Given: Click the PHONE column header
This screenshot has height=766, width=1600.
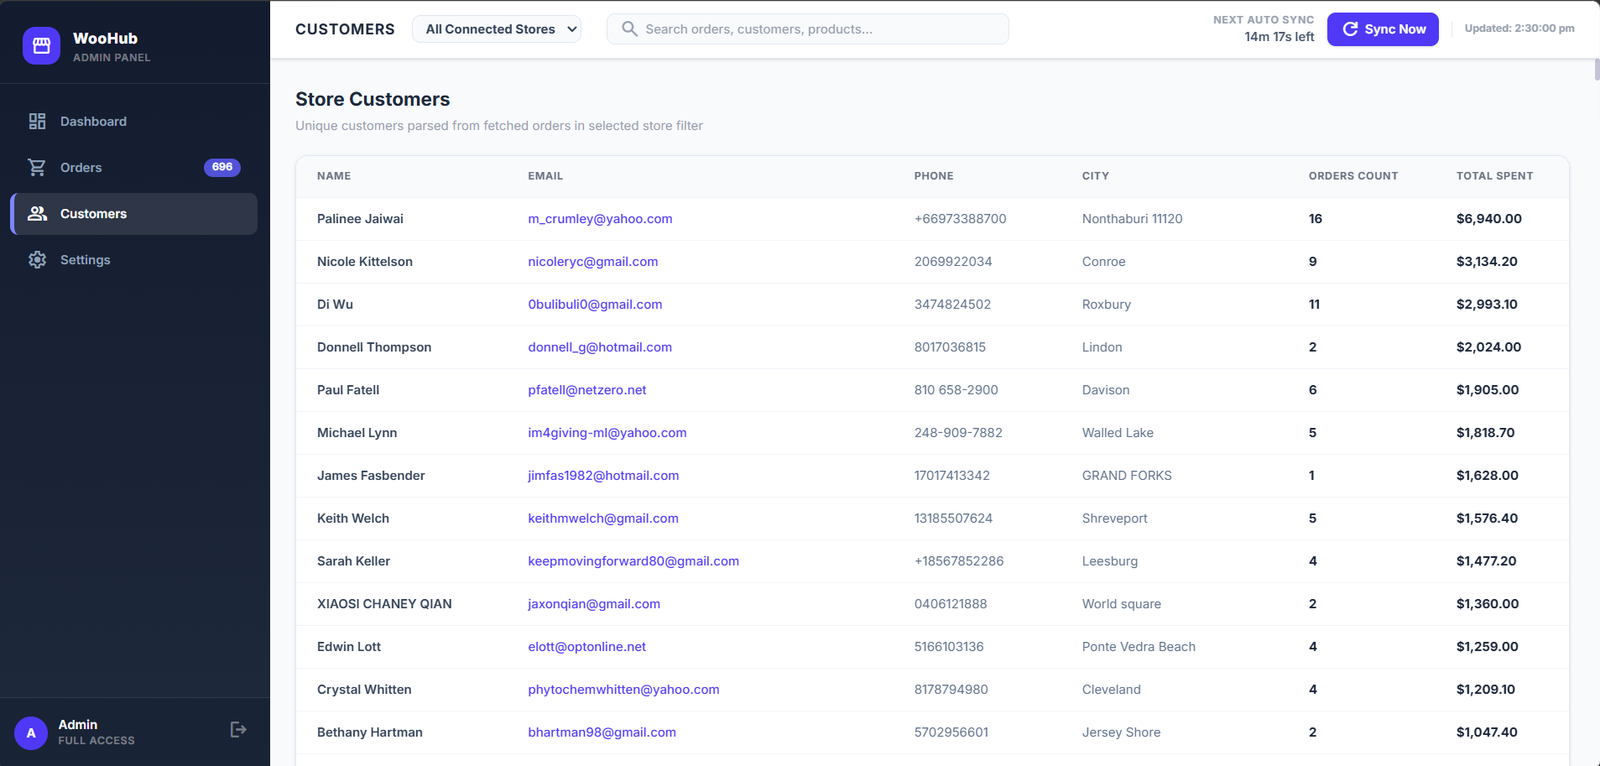Looking at the screenshot, I should pyautogui.click(x=934, y=176).
